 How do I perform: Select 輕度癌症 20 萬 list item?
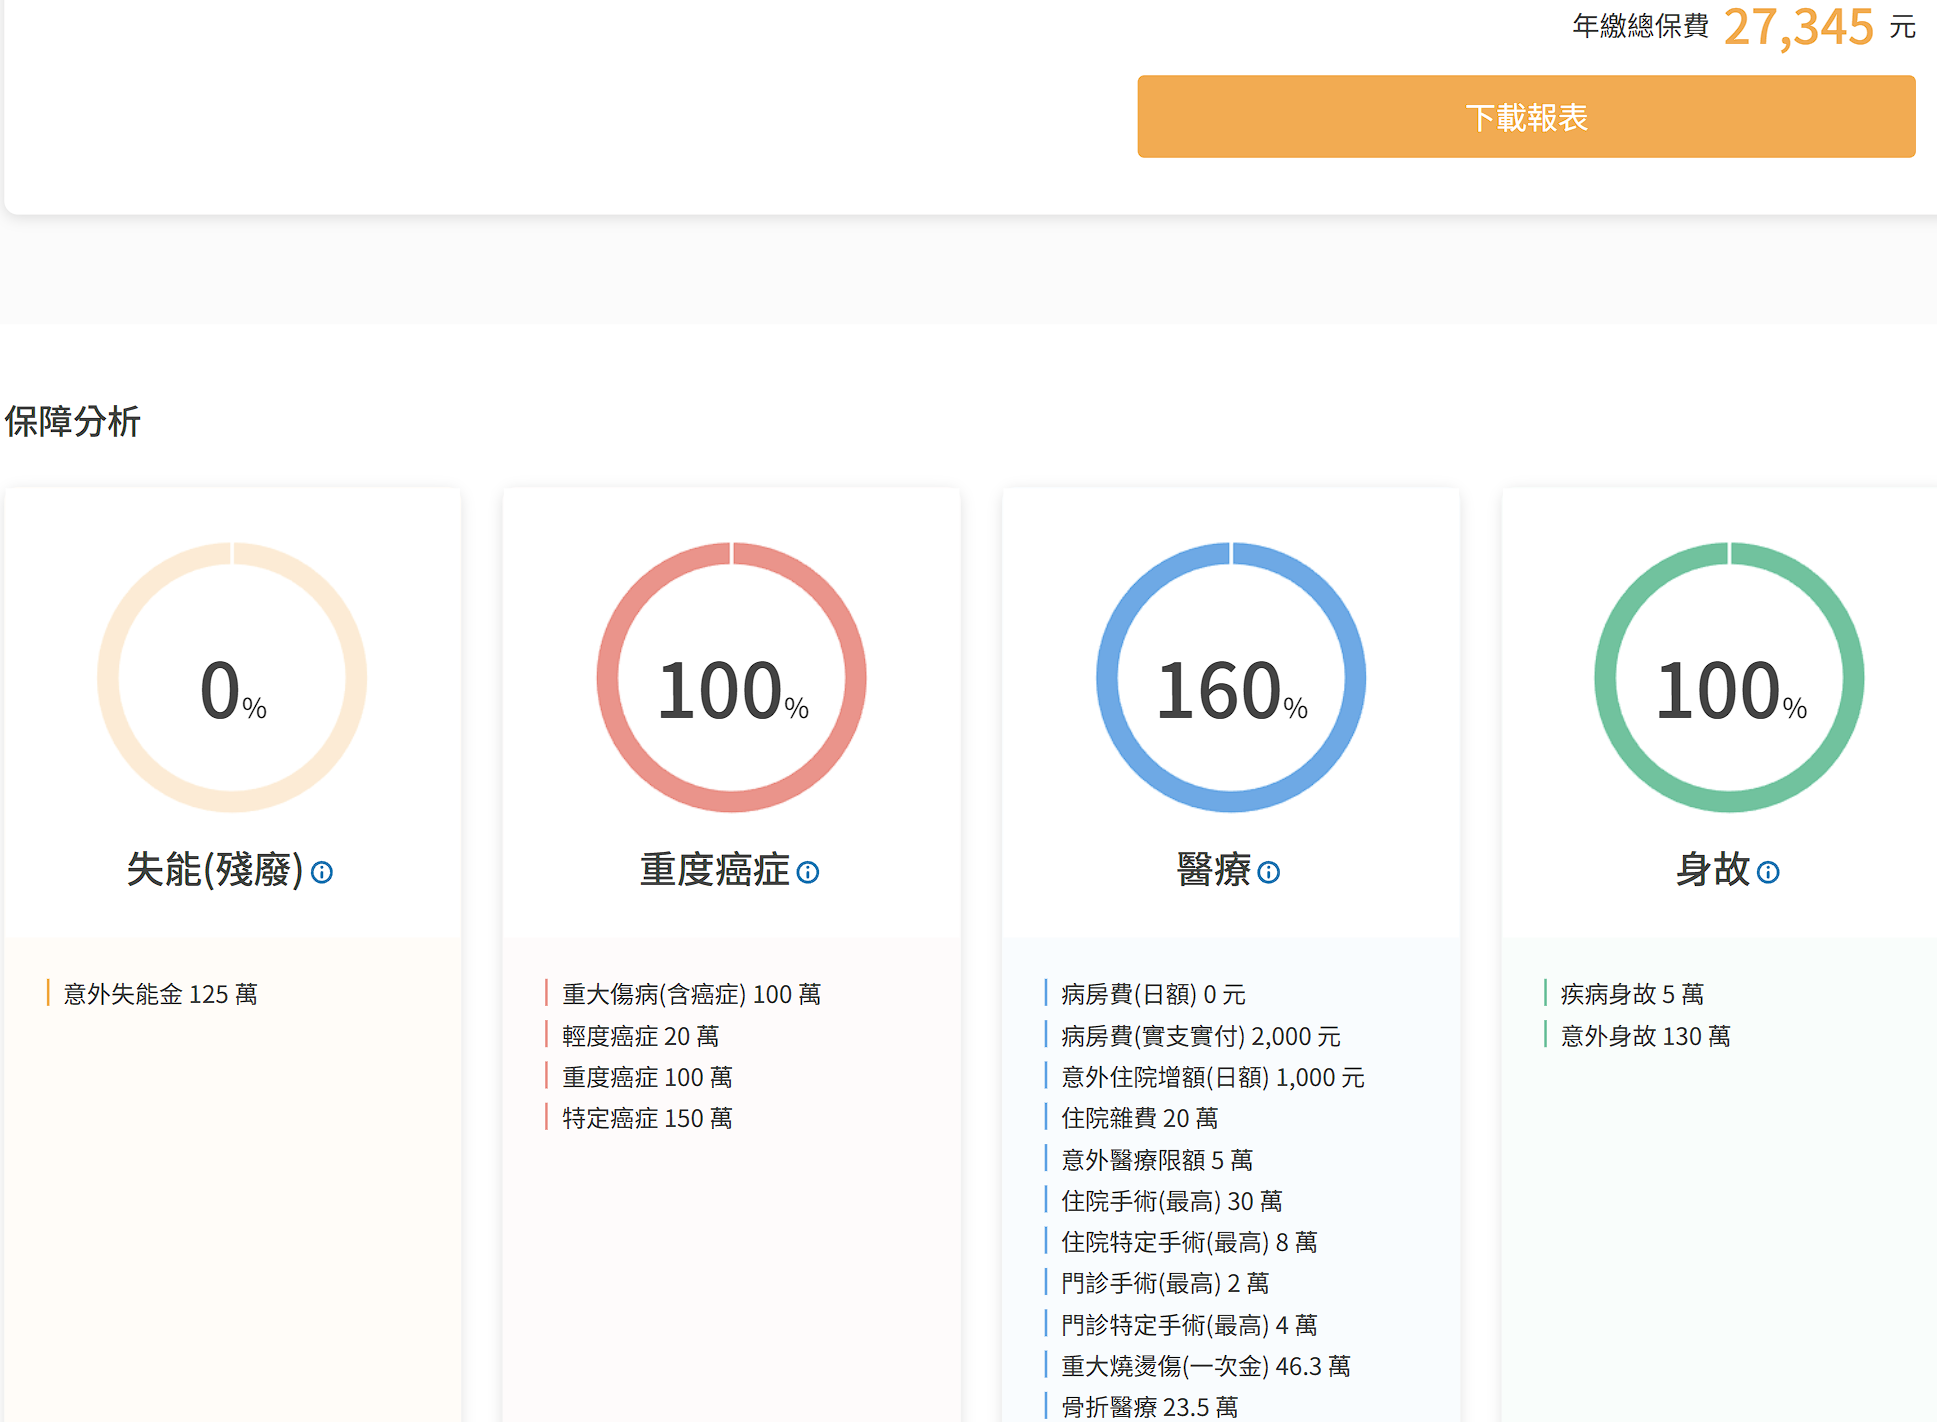(640, 1036)
